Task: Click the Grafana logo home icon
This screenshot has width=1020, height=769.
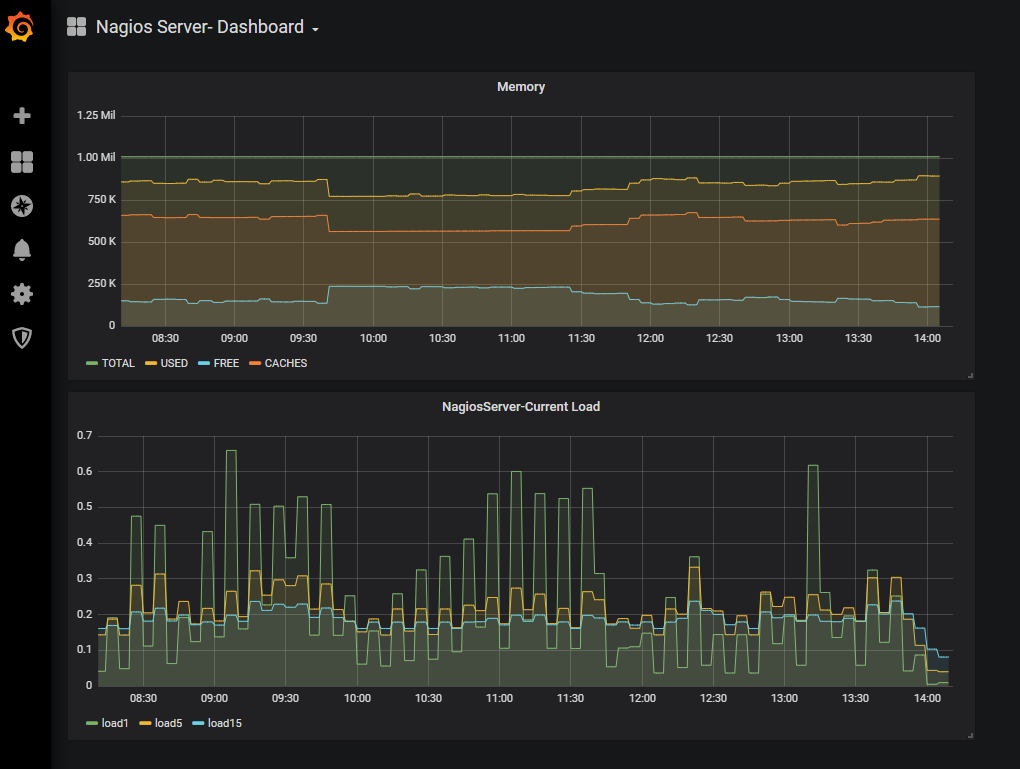Action: click(21, 27)
